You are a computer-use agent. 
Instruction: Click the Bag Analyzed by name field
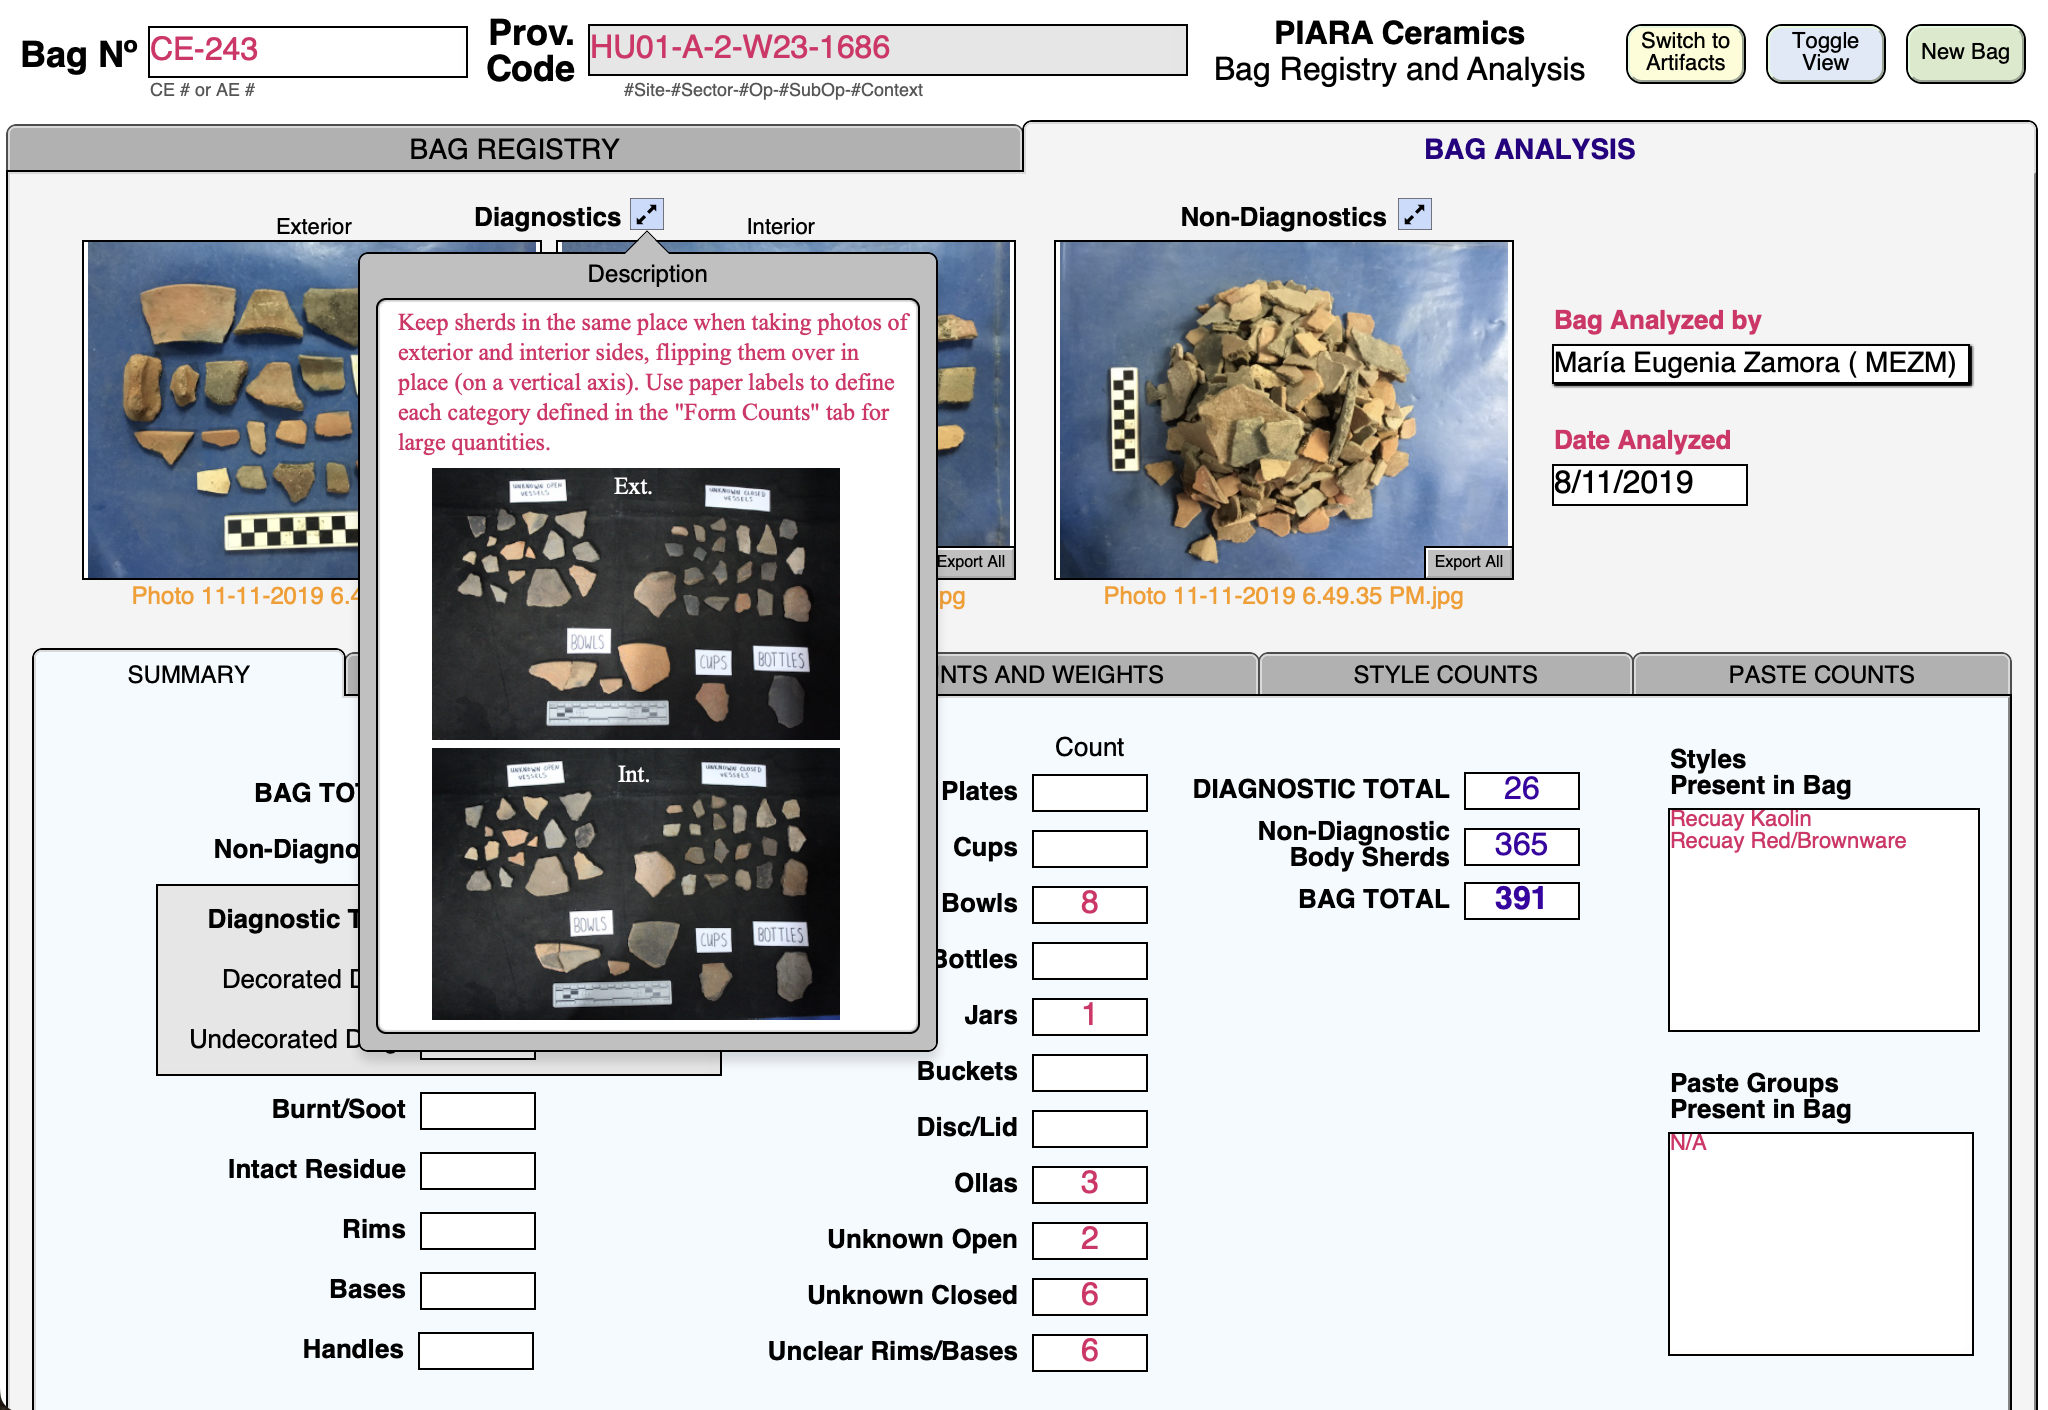click(x=1760, y=364)
